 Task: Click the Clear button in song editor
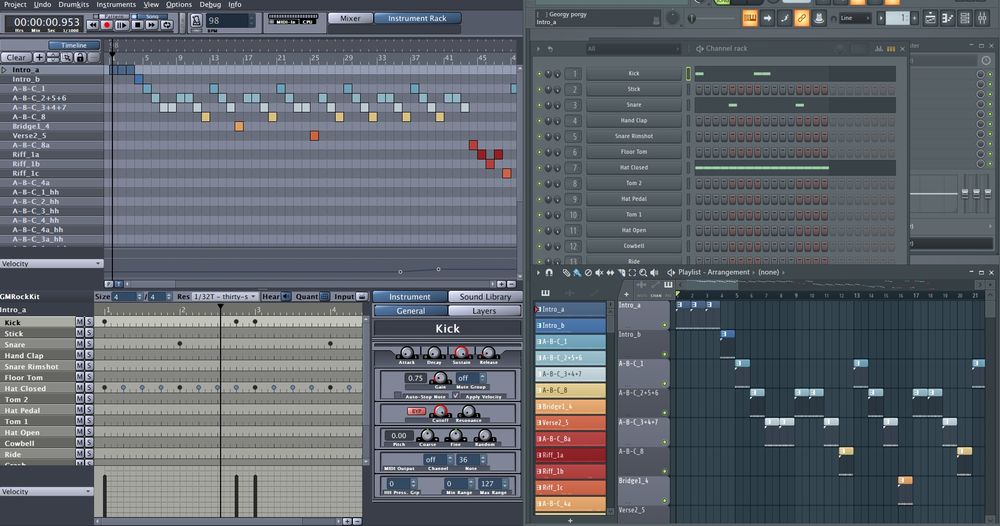click(x=16, y=57)
